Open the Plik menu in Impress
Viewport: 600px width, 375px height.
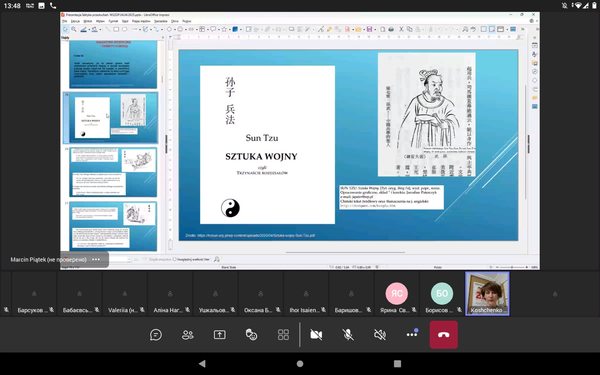coord(65,21)
